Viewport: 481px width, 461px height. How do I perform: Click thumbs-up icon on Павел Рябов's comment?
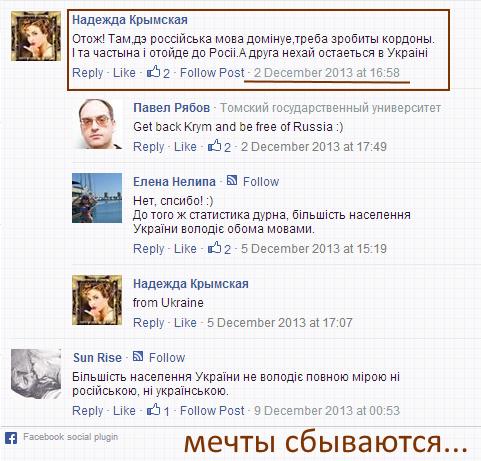coord(214,146)
